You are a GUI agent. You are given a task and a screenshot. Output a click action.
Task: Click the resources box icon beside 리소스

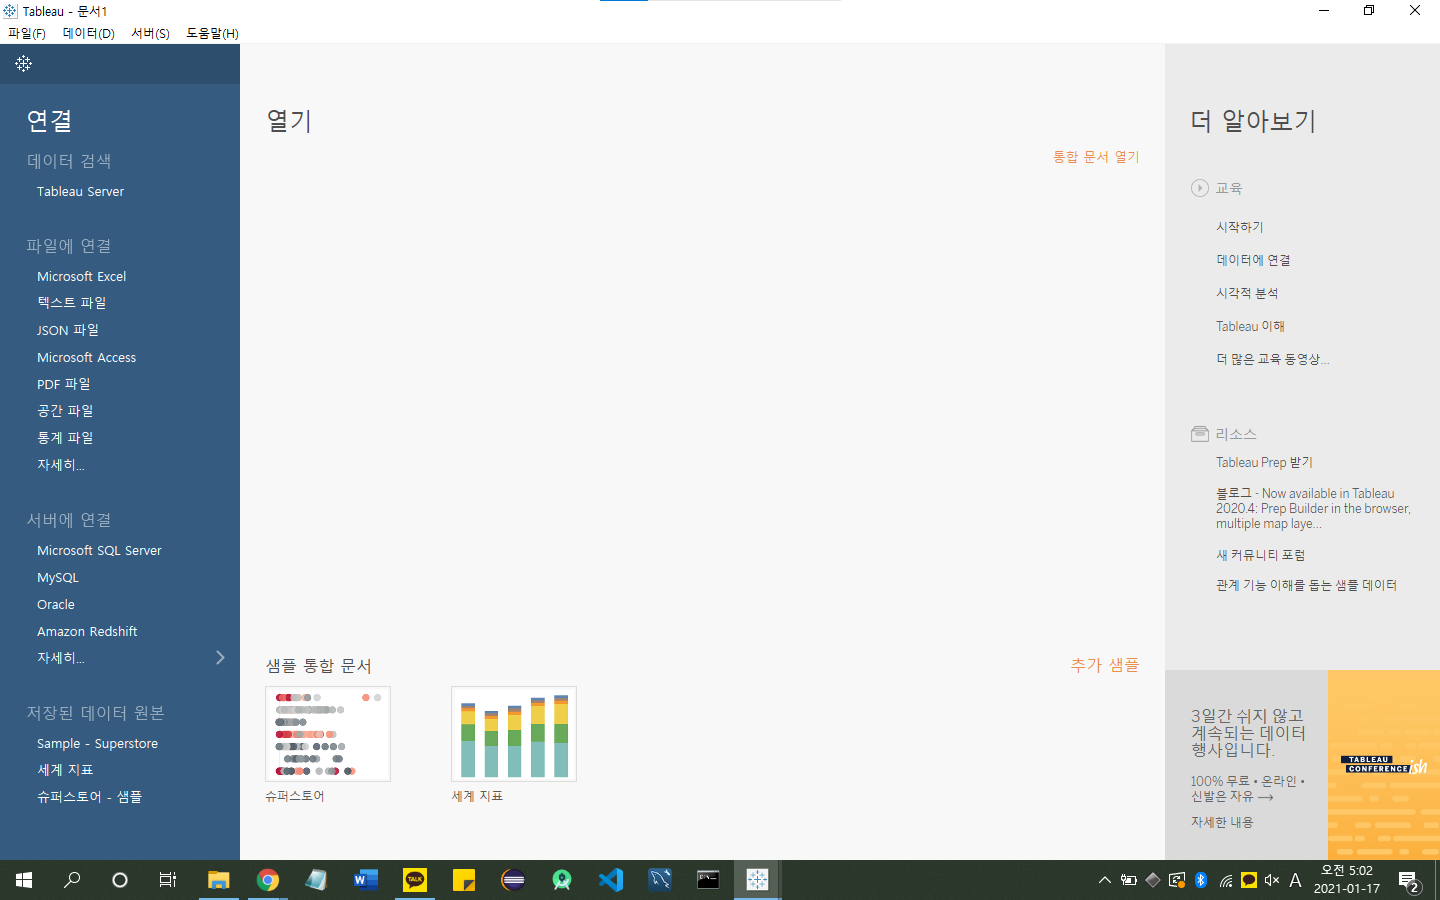click(x=1200, y=434)
